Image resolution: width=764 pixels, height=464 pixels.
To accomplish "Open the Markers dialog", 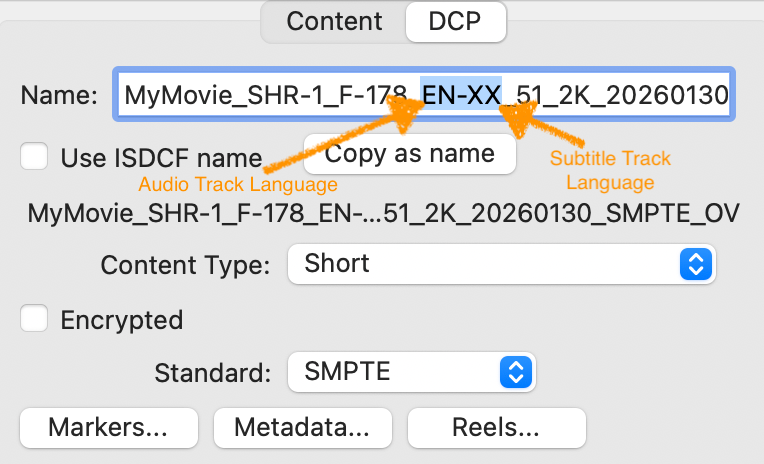I will [108, 428].
